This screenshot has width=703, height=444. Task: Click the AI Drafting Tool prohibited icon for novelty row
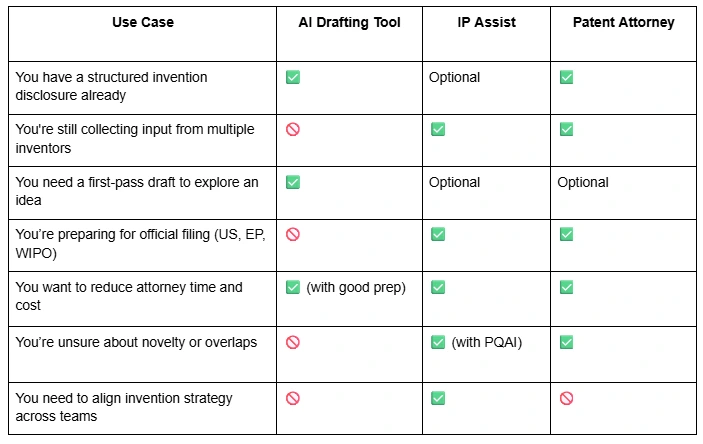(x=293, y=342)
